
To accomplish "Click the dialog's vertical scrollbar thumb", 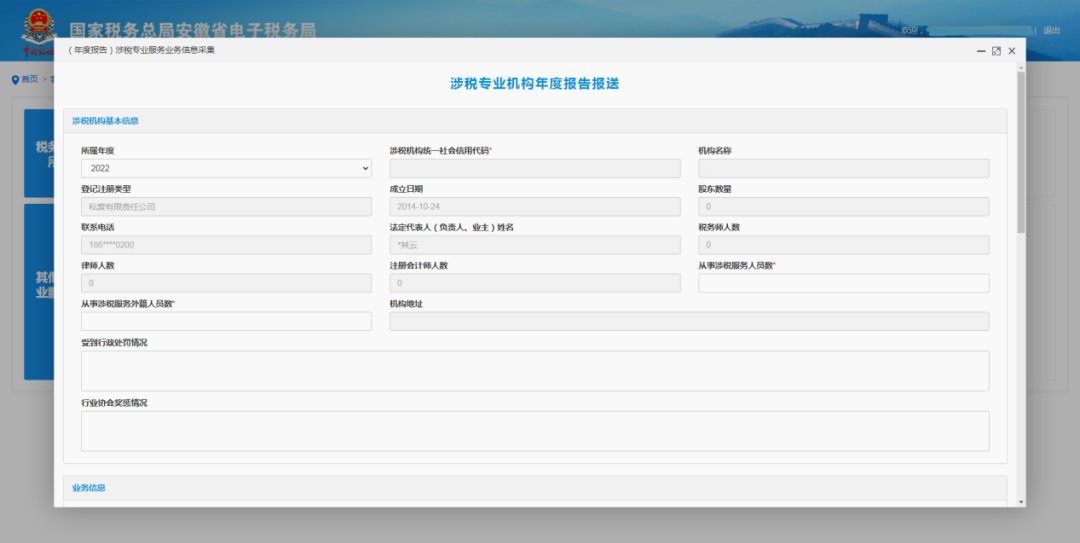I will coord(1020,150).
